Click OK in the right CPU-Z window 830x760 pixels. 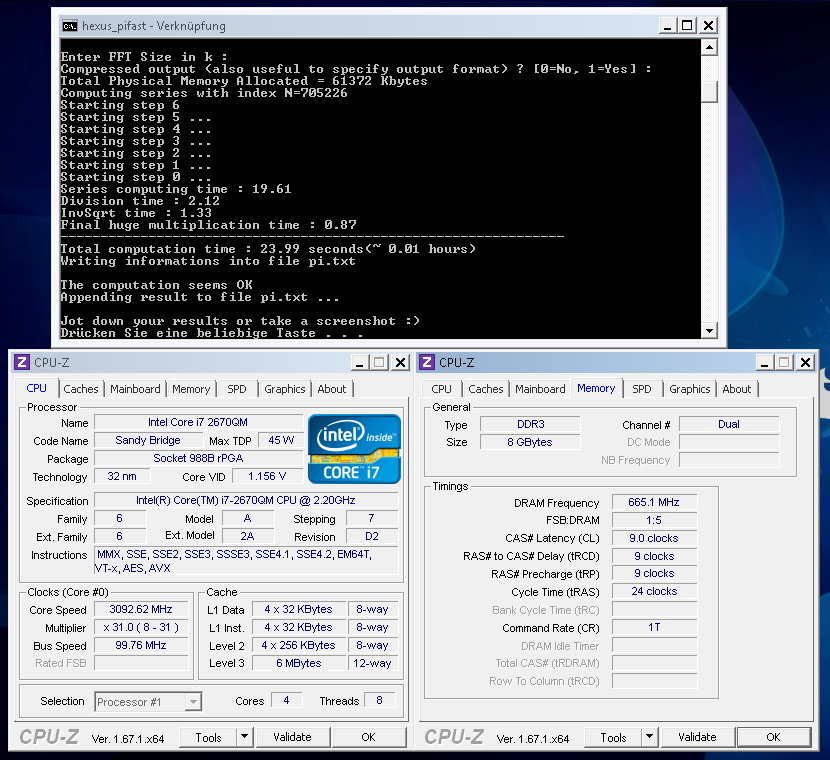[773, 737]
